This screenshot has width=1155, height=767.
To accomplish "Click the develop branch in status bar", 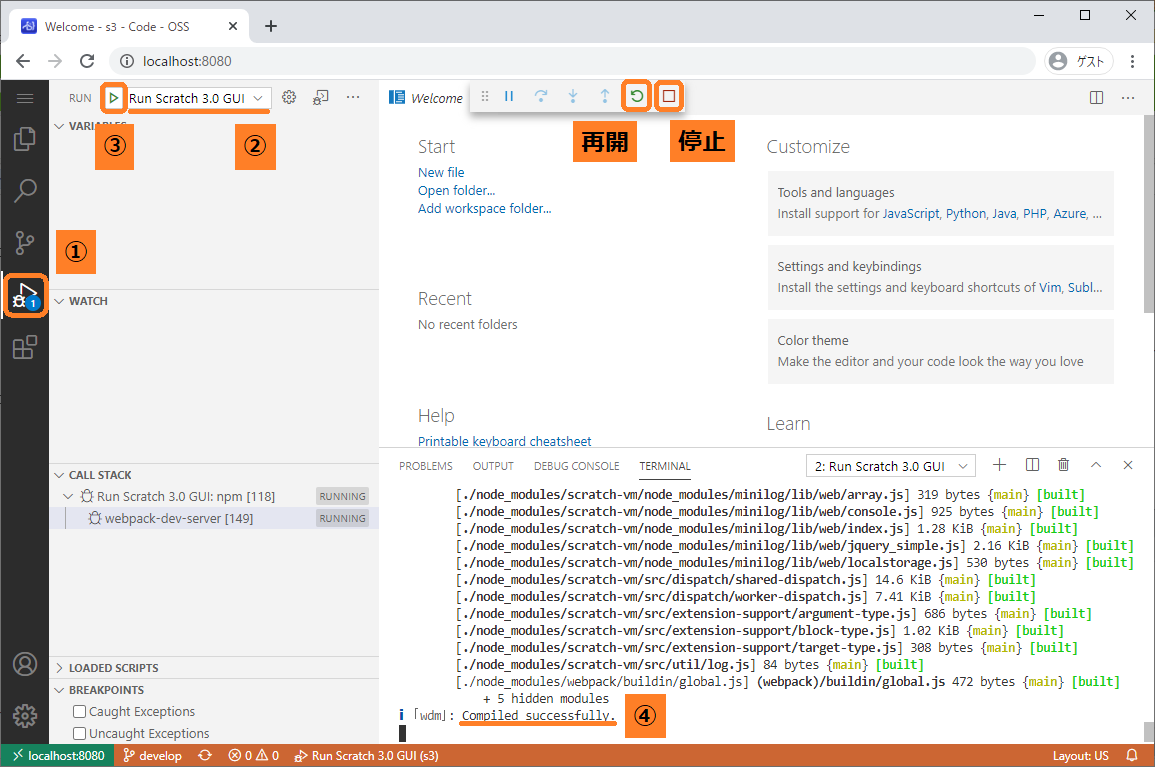I will coord(152,755).
